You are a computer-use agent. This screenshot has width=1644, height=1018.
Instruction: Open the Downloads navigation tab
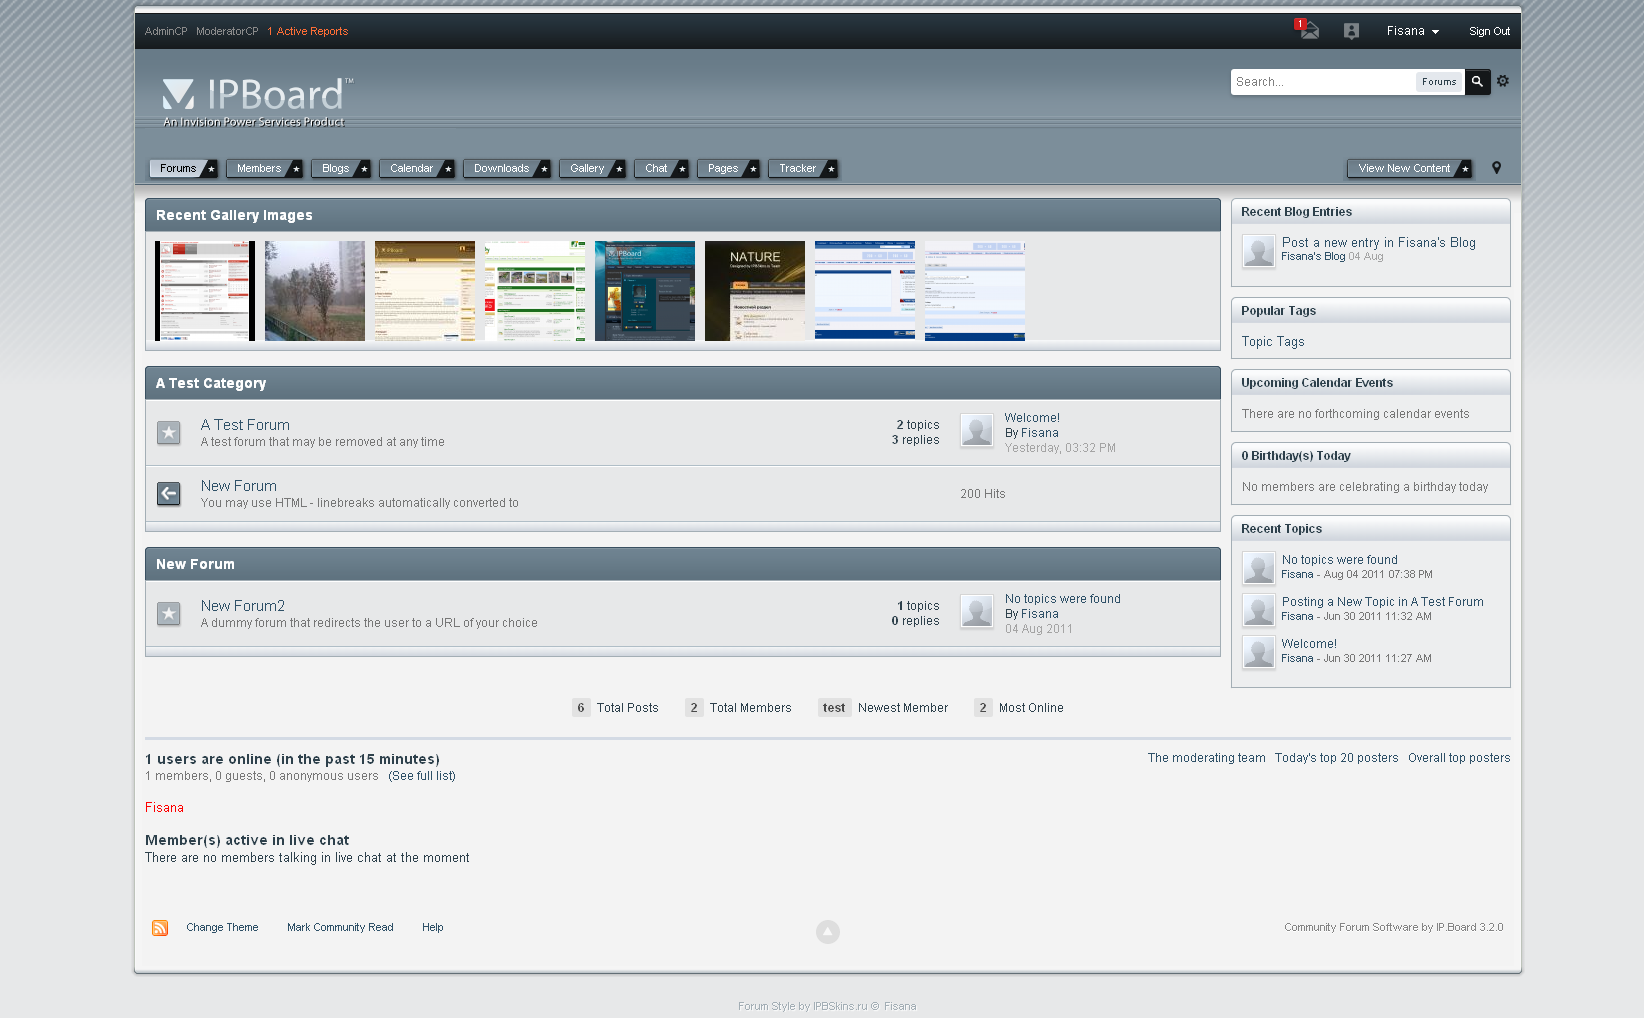[501, 169]
